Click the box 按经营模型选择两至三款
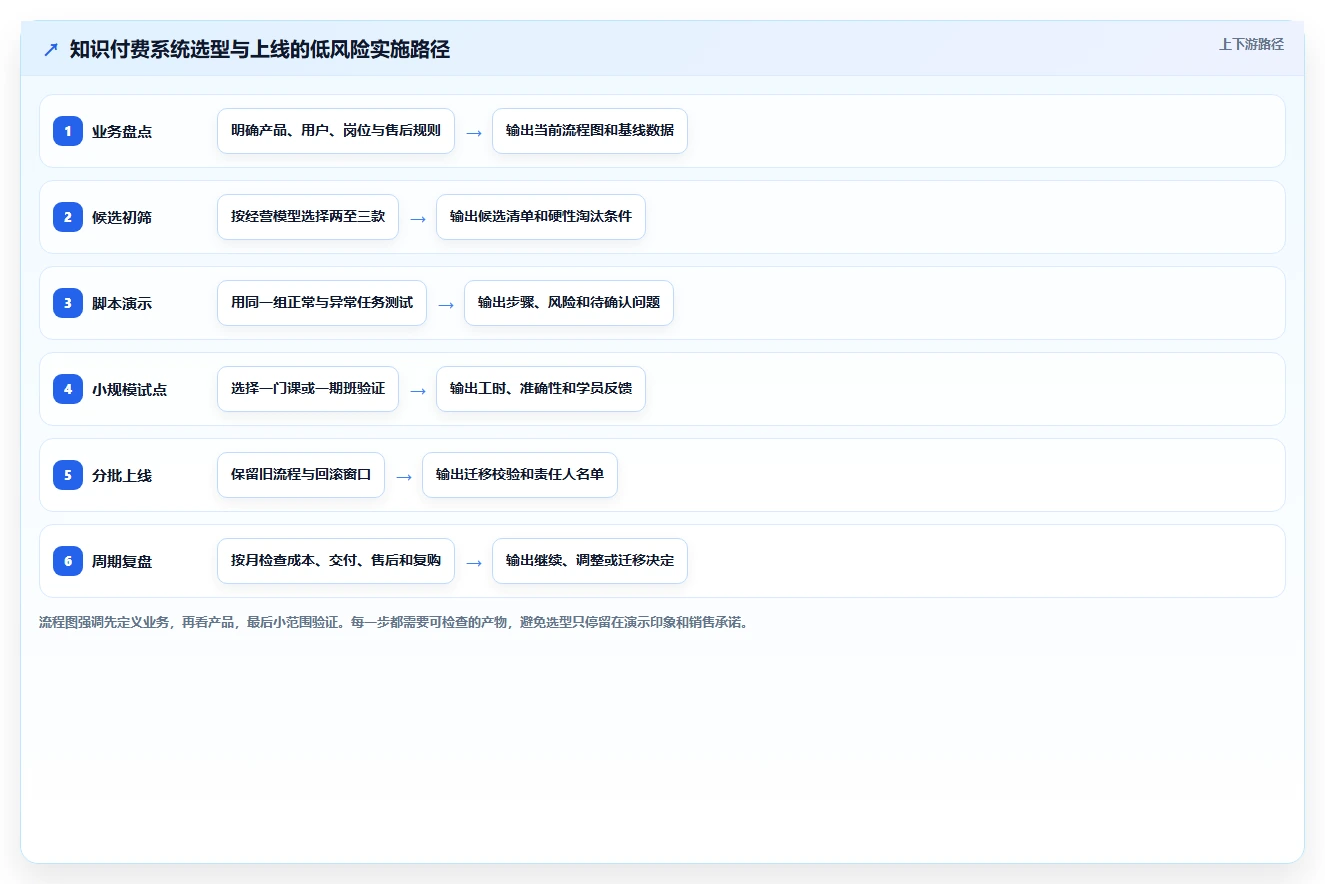 (x=308, y=217)
